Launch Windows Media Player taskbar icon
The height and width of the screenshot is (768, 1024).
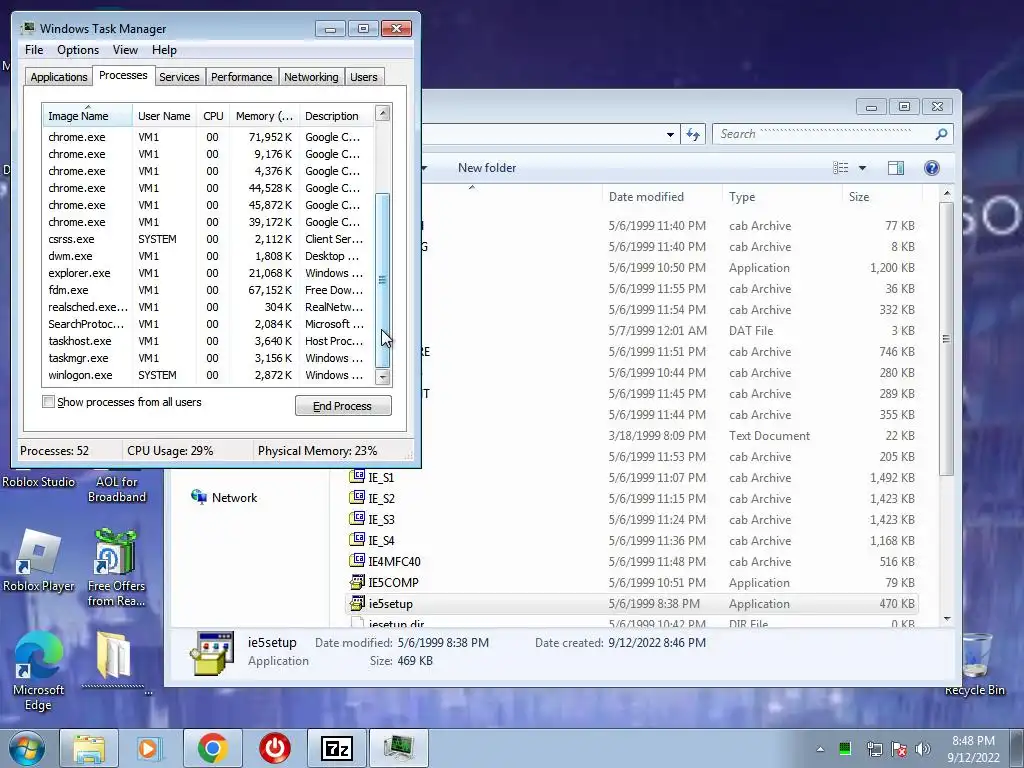(149, 748)
